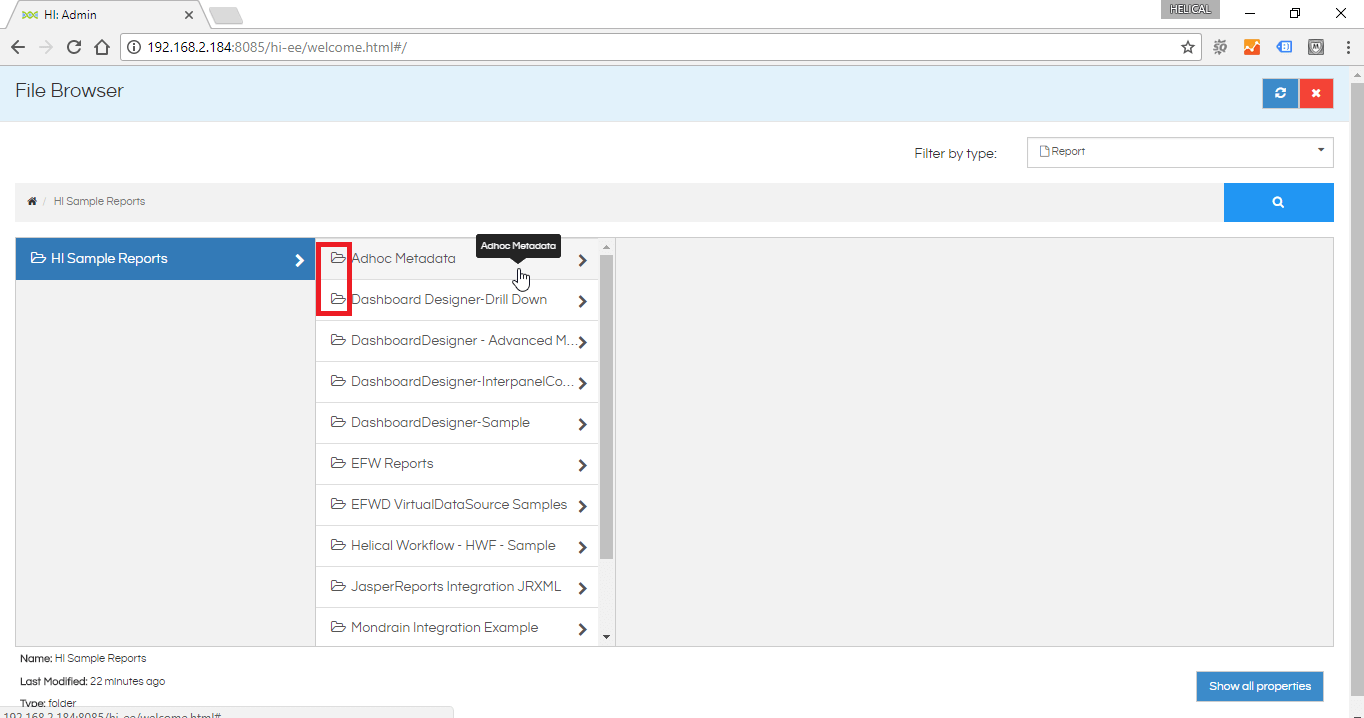This screenshot has height=718, width=1364.
Task: Click the 'Last Modified: 22 minutes ago' text
Action: [x=93, y=681]
